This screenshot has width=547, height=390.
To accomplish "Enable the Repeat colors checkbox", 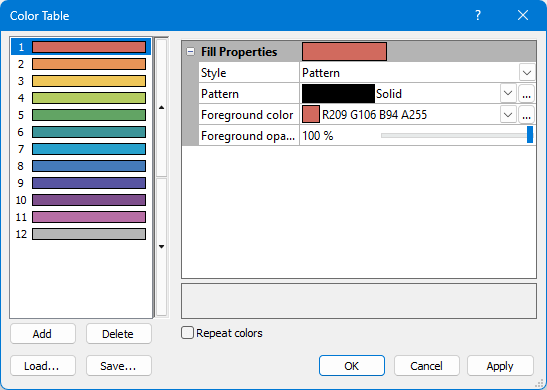I will pyautogui.click(x=187, y=333).
